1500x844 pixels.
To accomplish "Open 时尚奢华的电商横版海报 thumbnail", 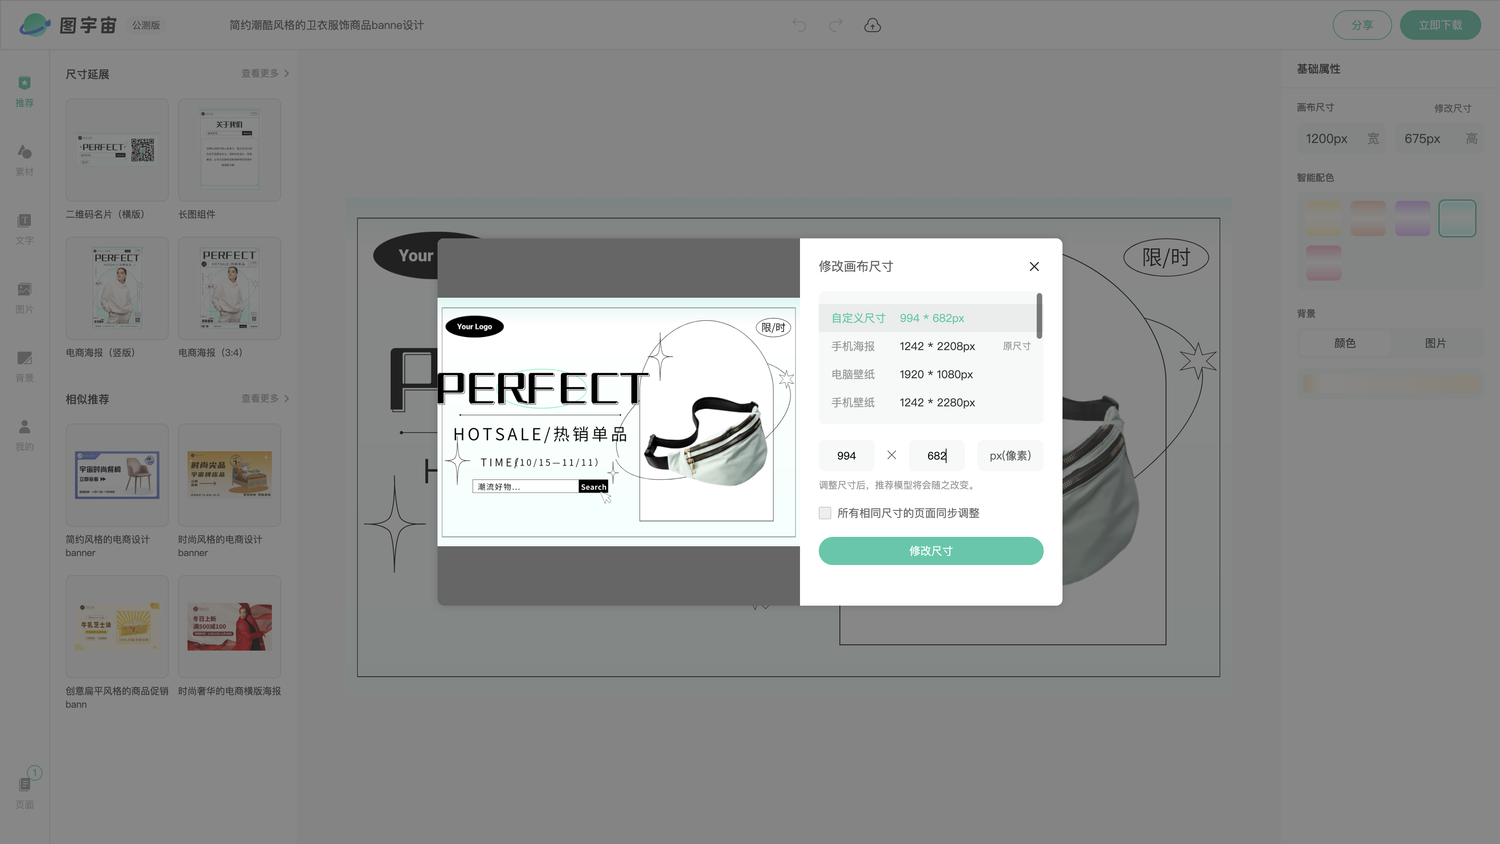I will click(x=229, y=627).
